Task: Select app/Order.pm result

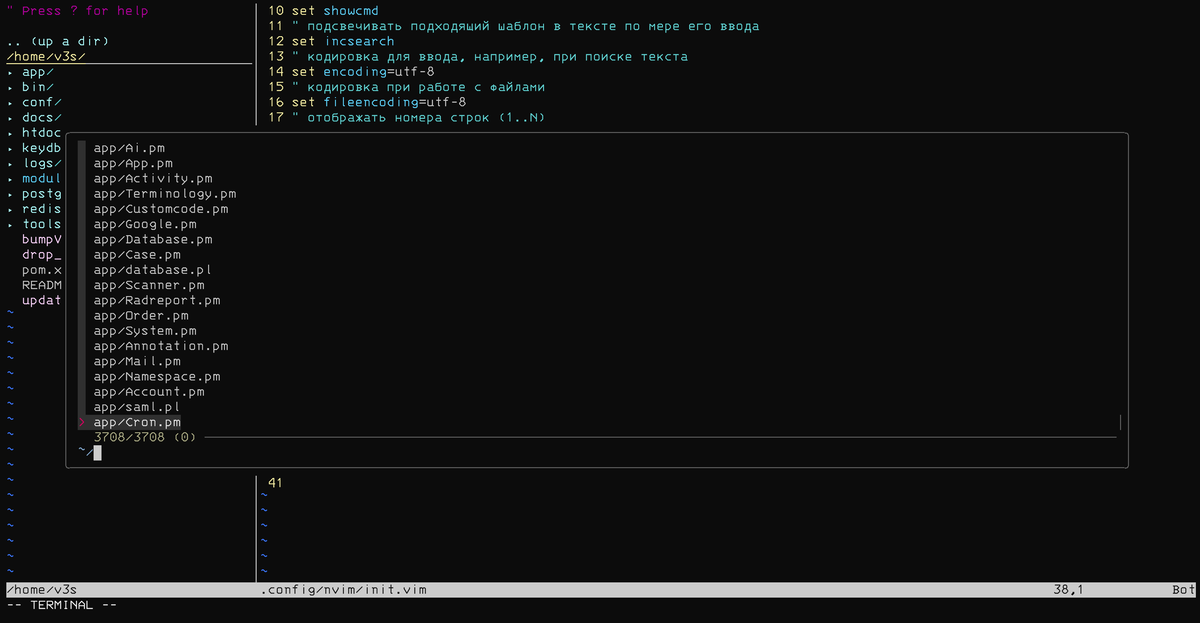Action: point(141,316)
